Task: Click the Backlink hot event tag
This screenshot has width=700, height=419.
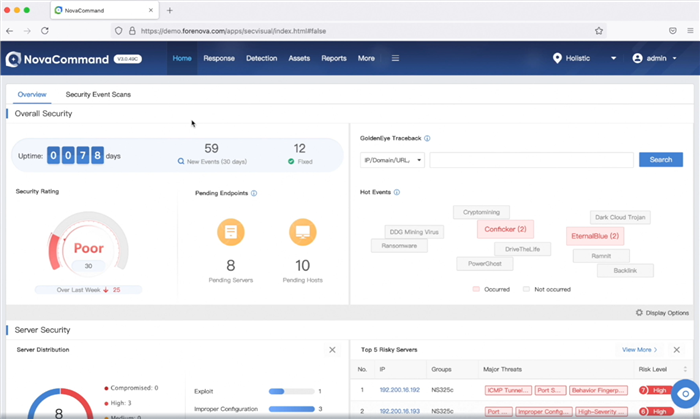Action: click(x=625, y=270)
